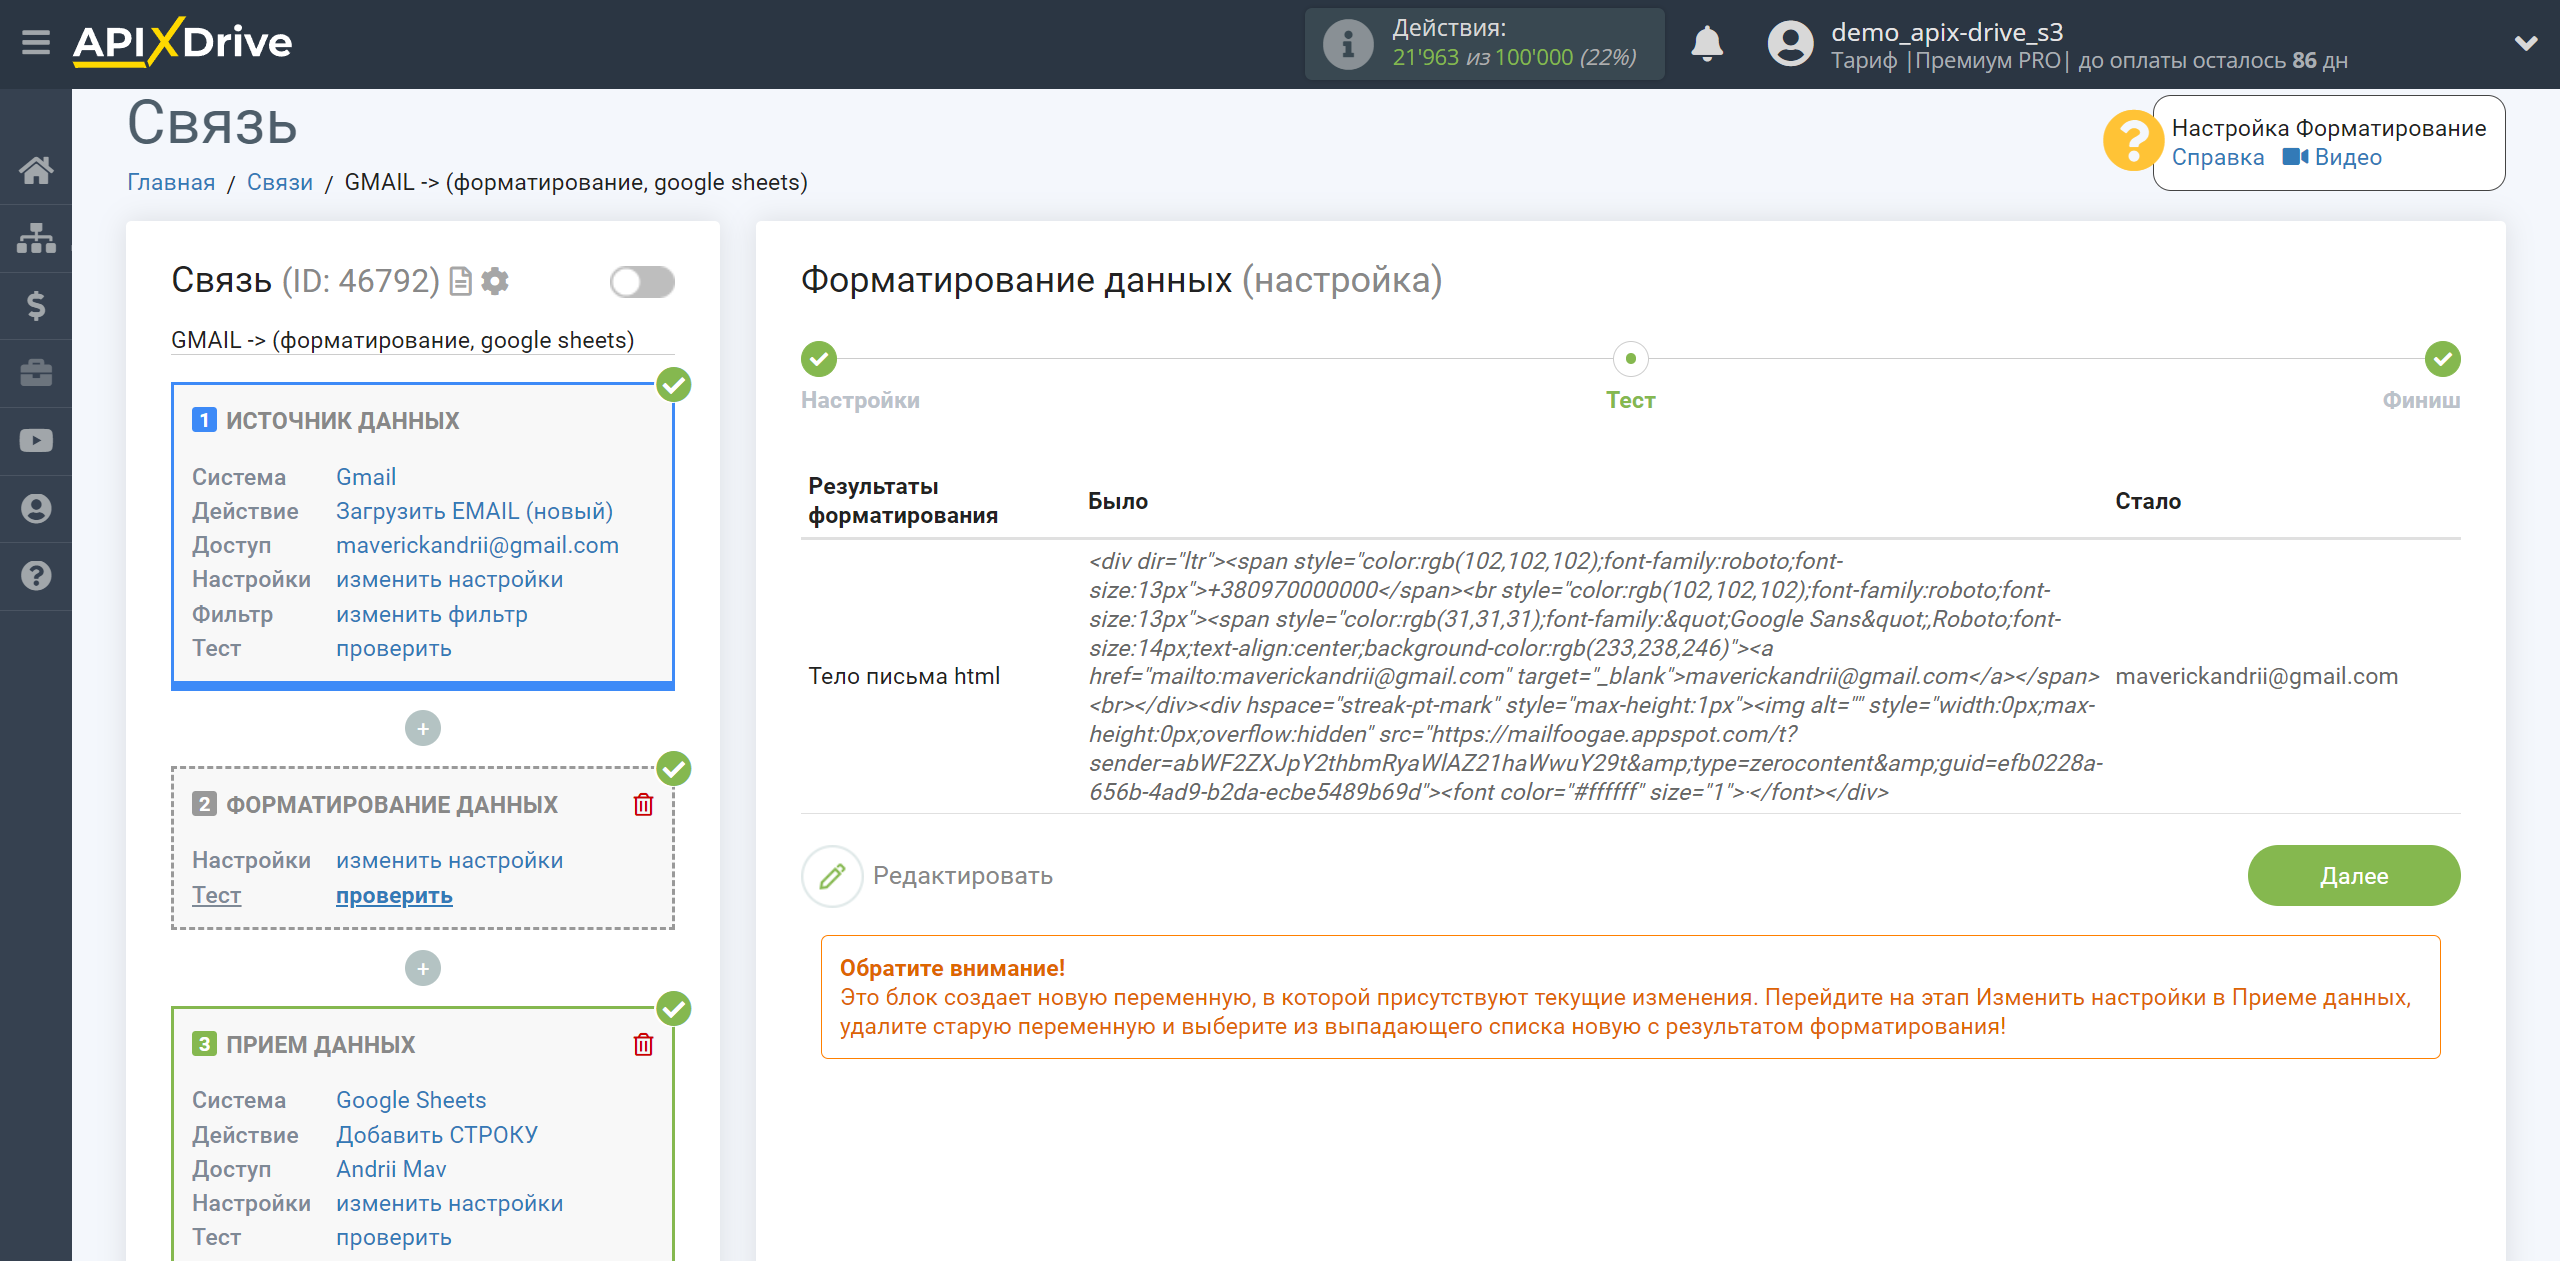The width and height of the screenshot is (2560, 1261).
Task: Click the resulting maverickandrii@gmail.com value in Стало column
Action: [2256, 676]
